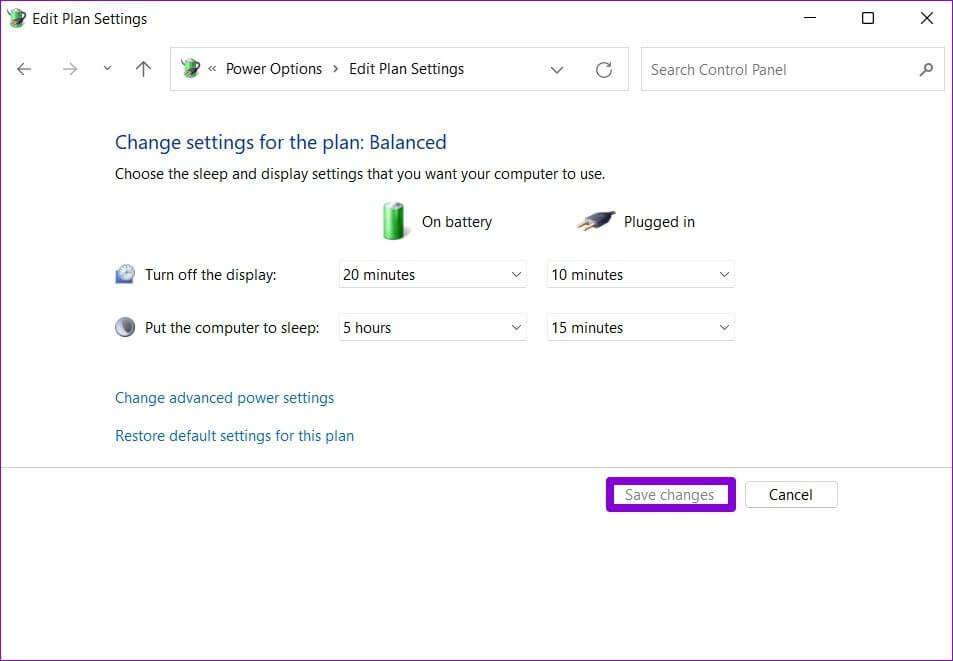Go up one level with Up arrow
953x661 pixels.
tap(143, 69)
